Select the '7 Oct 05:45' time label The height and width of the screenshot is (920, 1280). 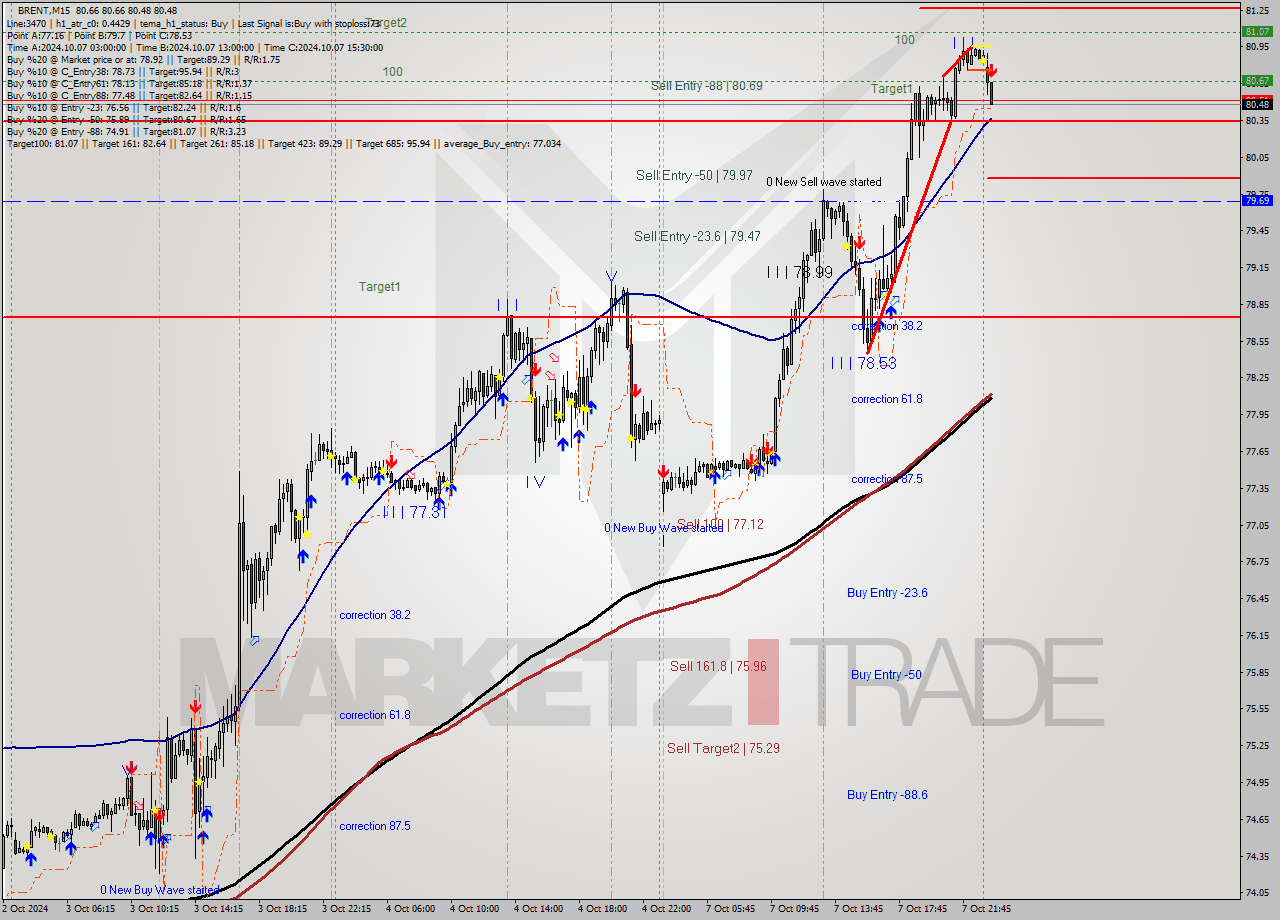click(731, 909)
